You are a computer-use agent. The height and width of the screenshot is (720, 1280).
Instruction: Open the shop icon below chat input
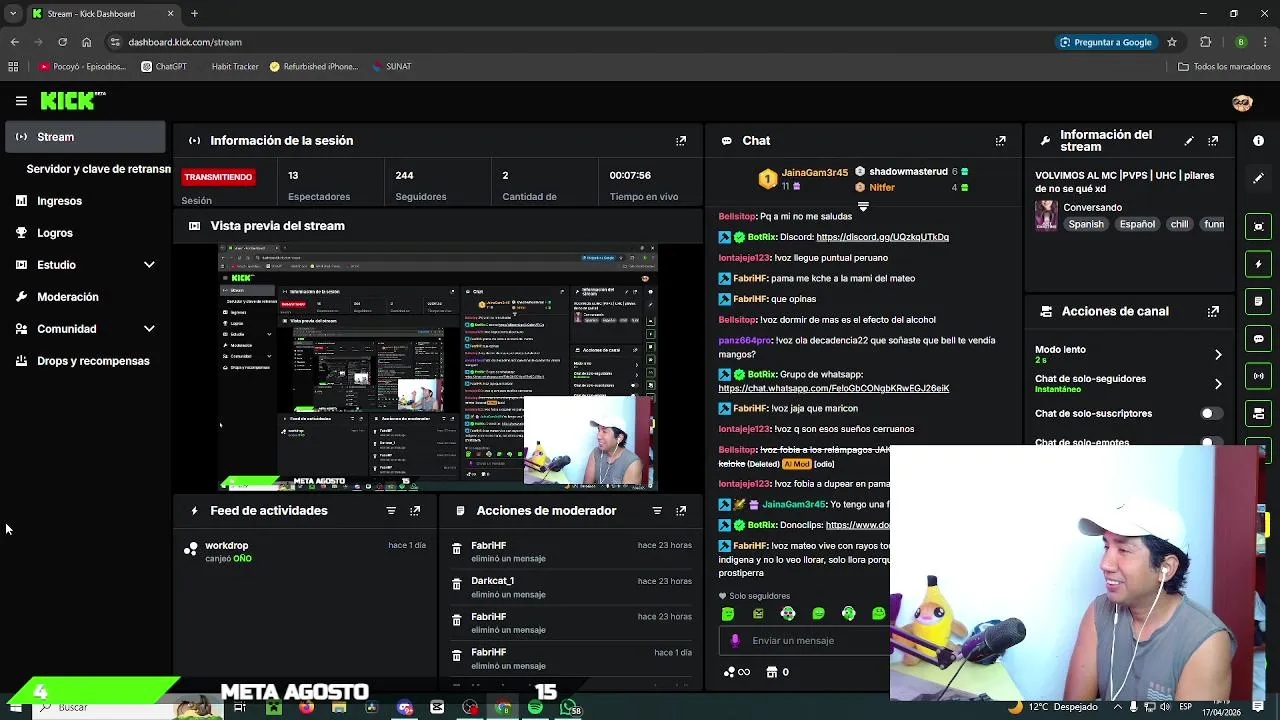pyautogui.click(x=772, y=672)
